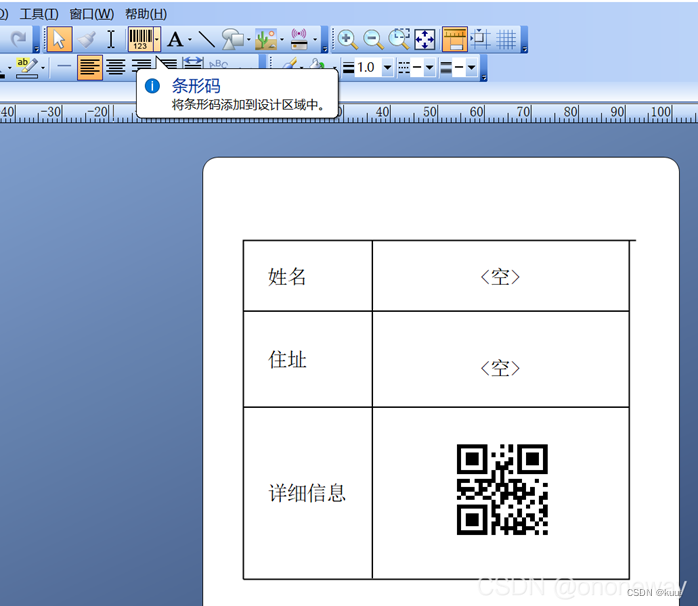Click the text highlight color tool
Image resolution: width=698 pixels, height=606 pixels.
click(27, 68)
